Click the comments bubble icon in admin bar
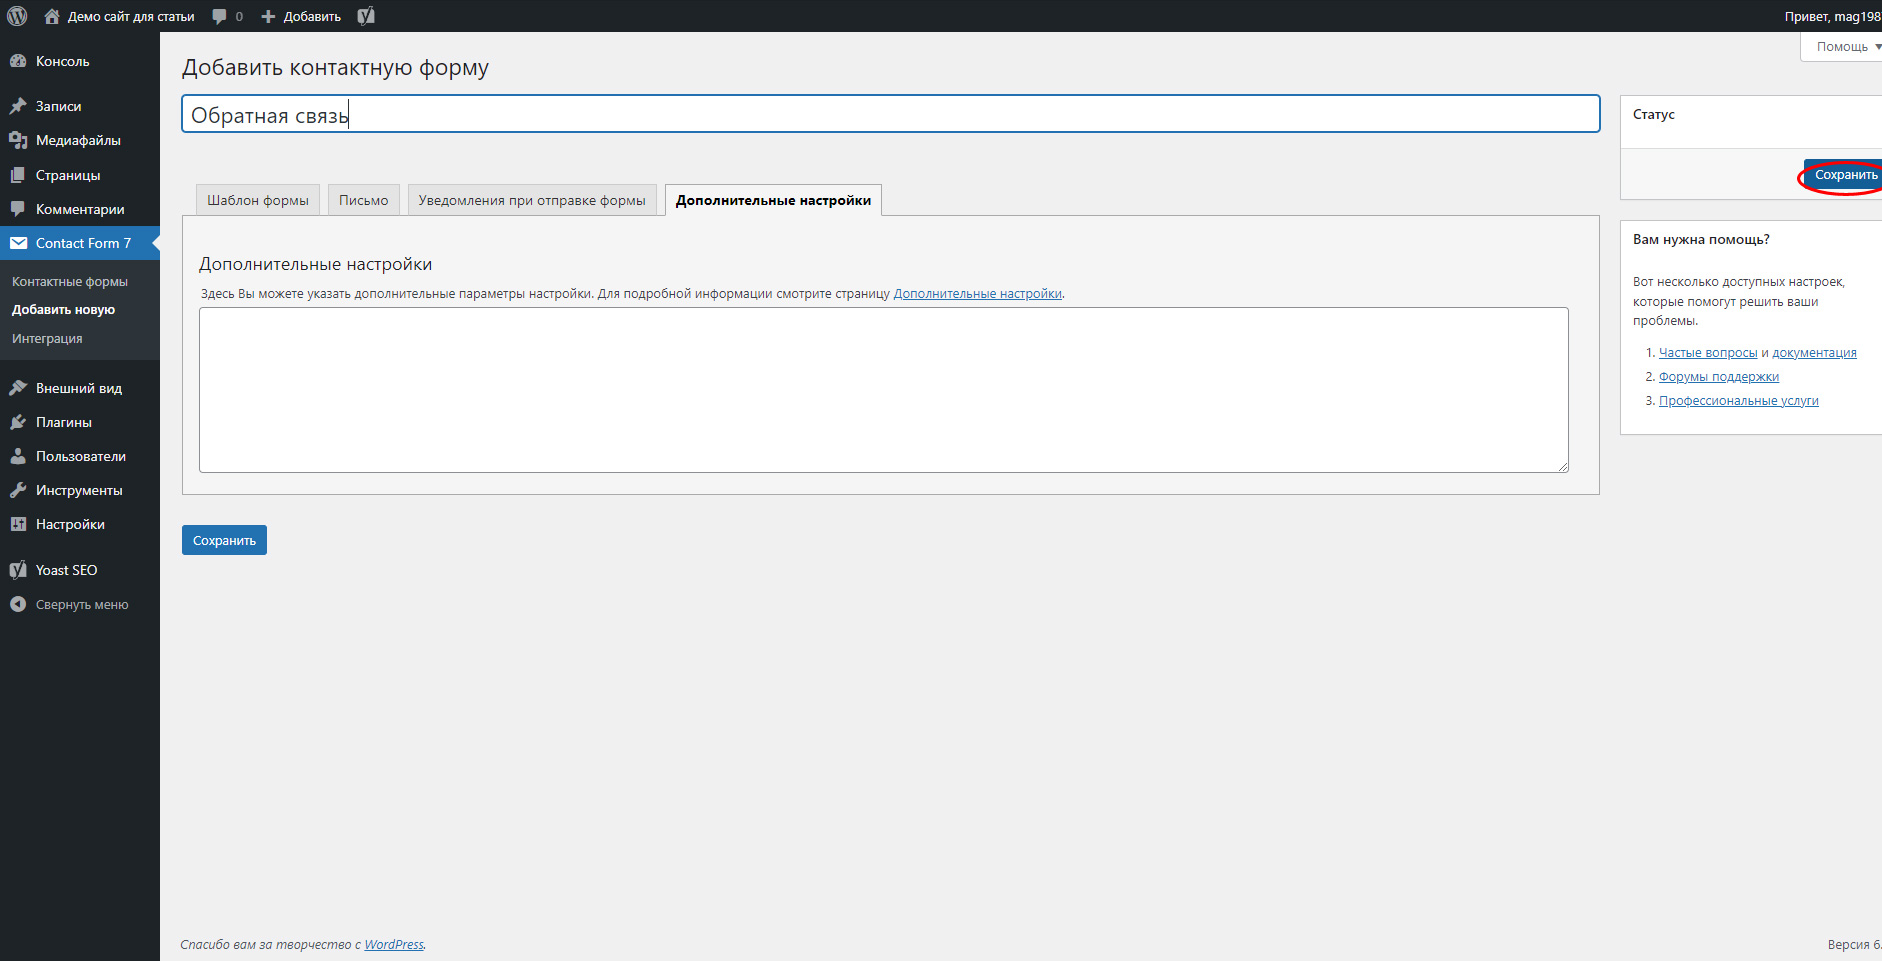The height and width of the screenshot is (961, 1882). [220, 16]
